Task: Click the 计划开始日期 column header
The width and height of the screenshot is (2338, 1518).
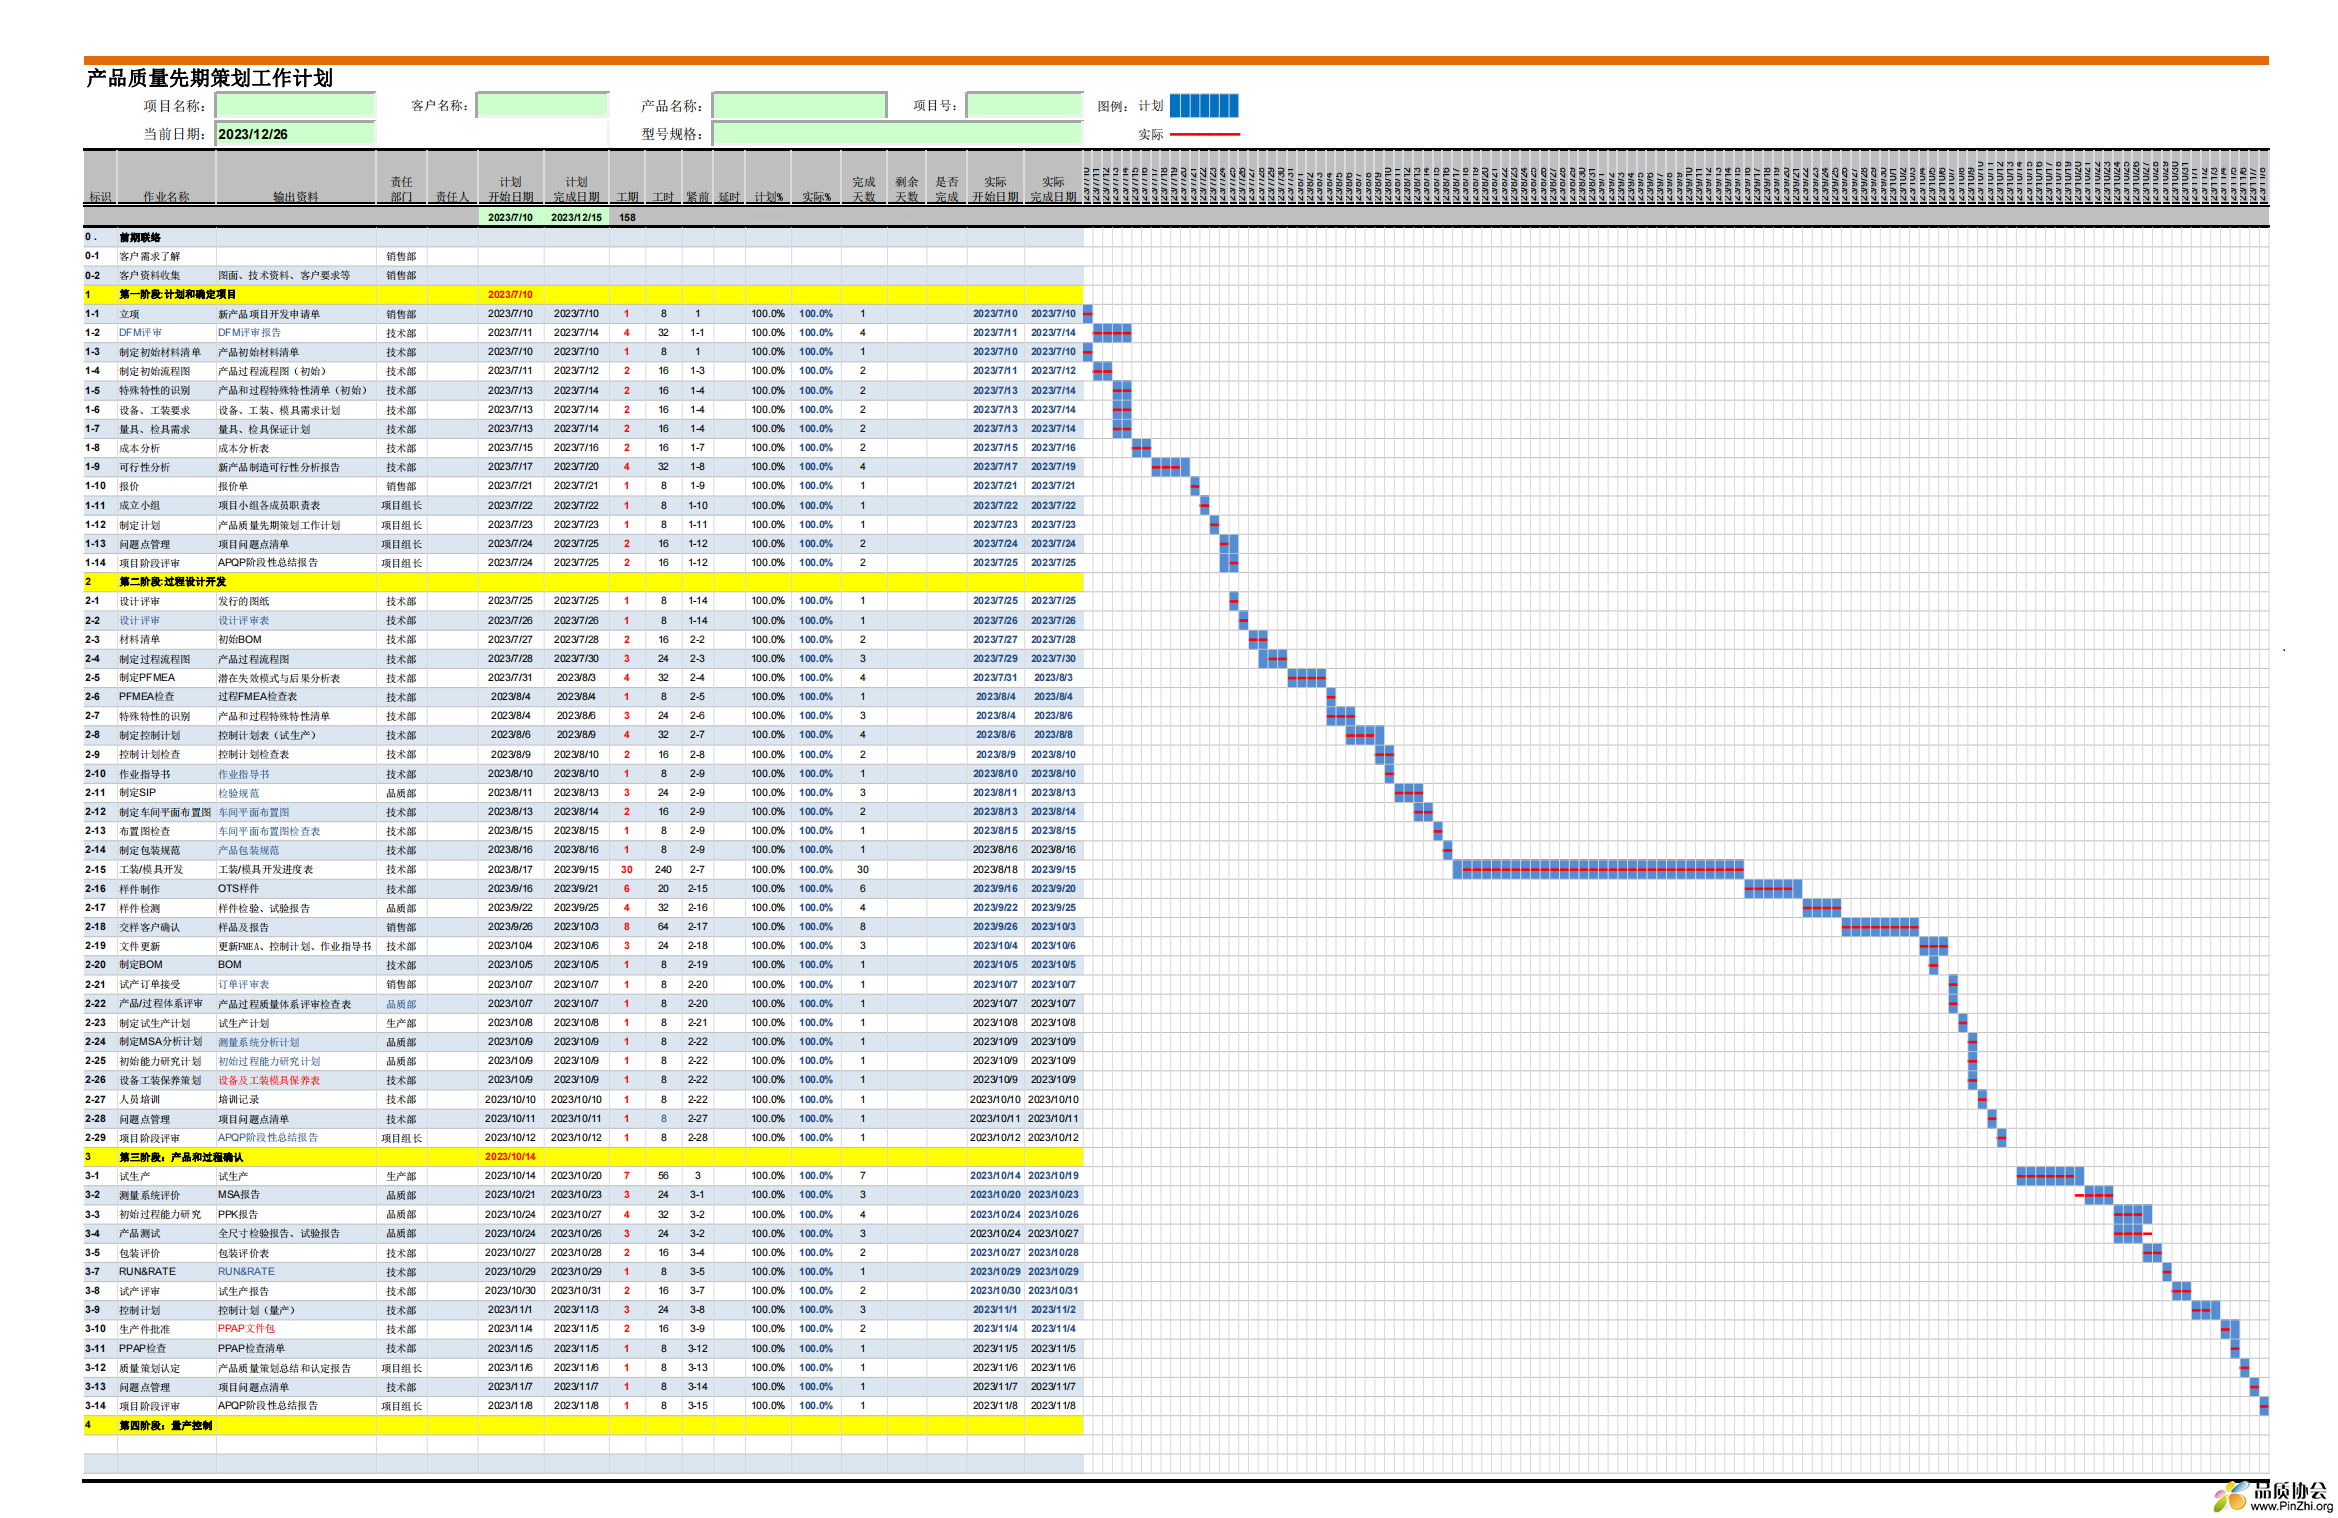Action: [x=510, y=189]
